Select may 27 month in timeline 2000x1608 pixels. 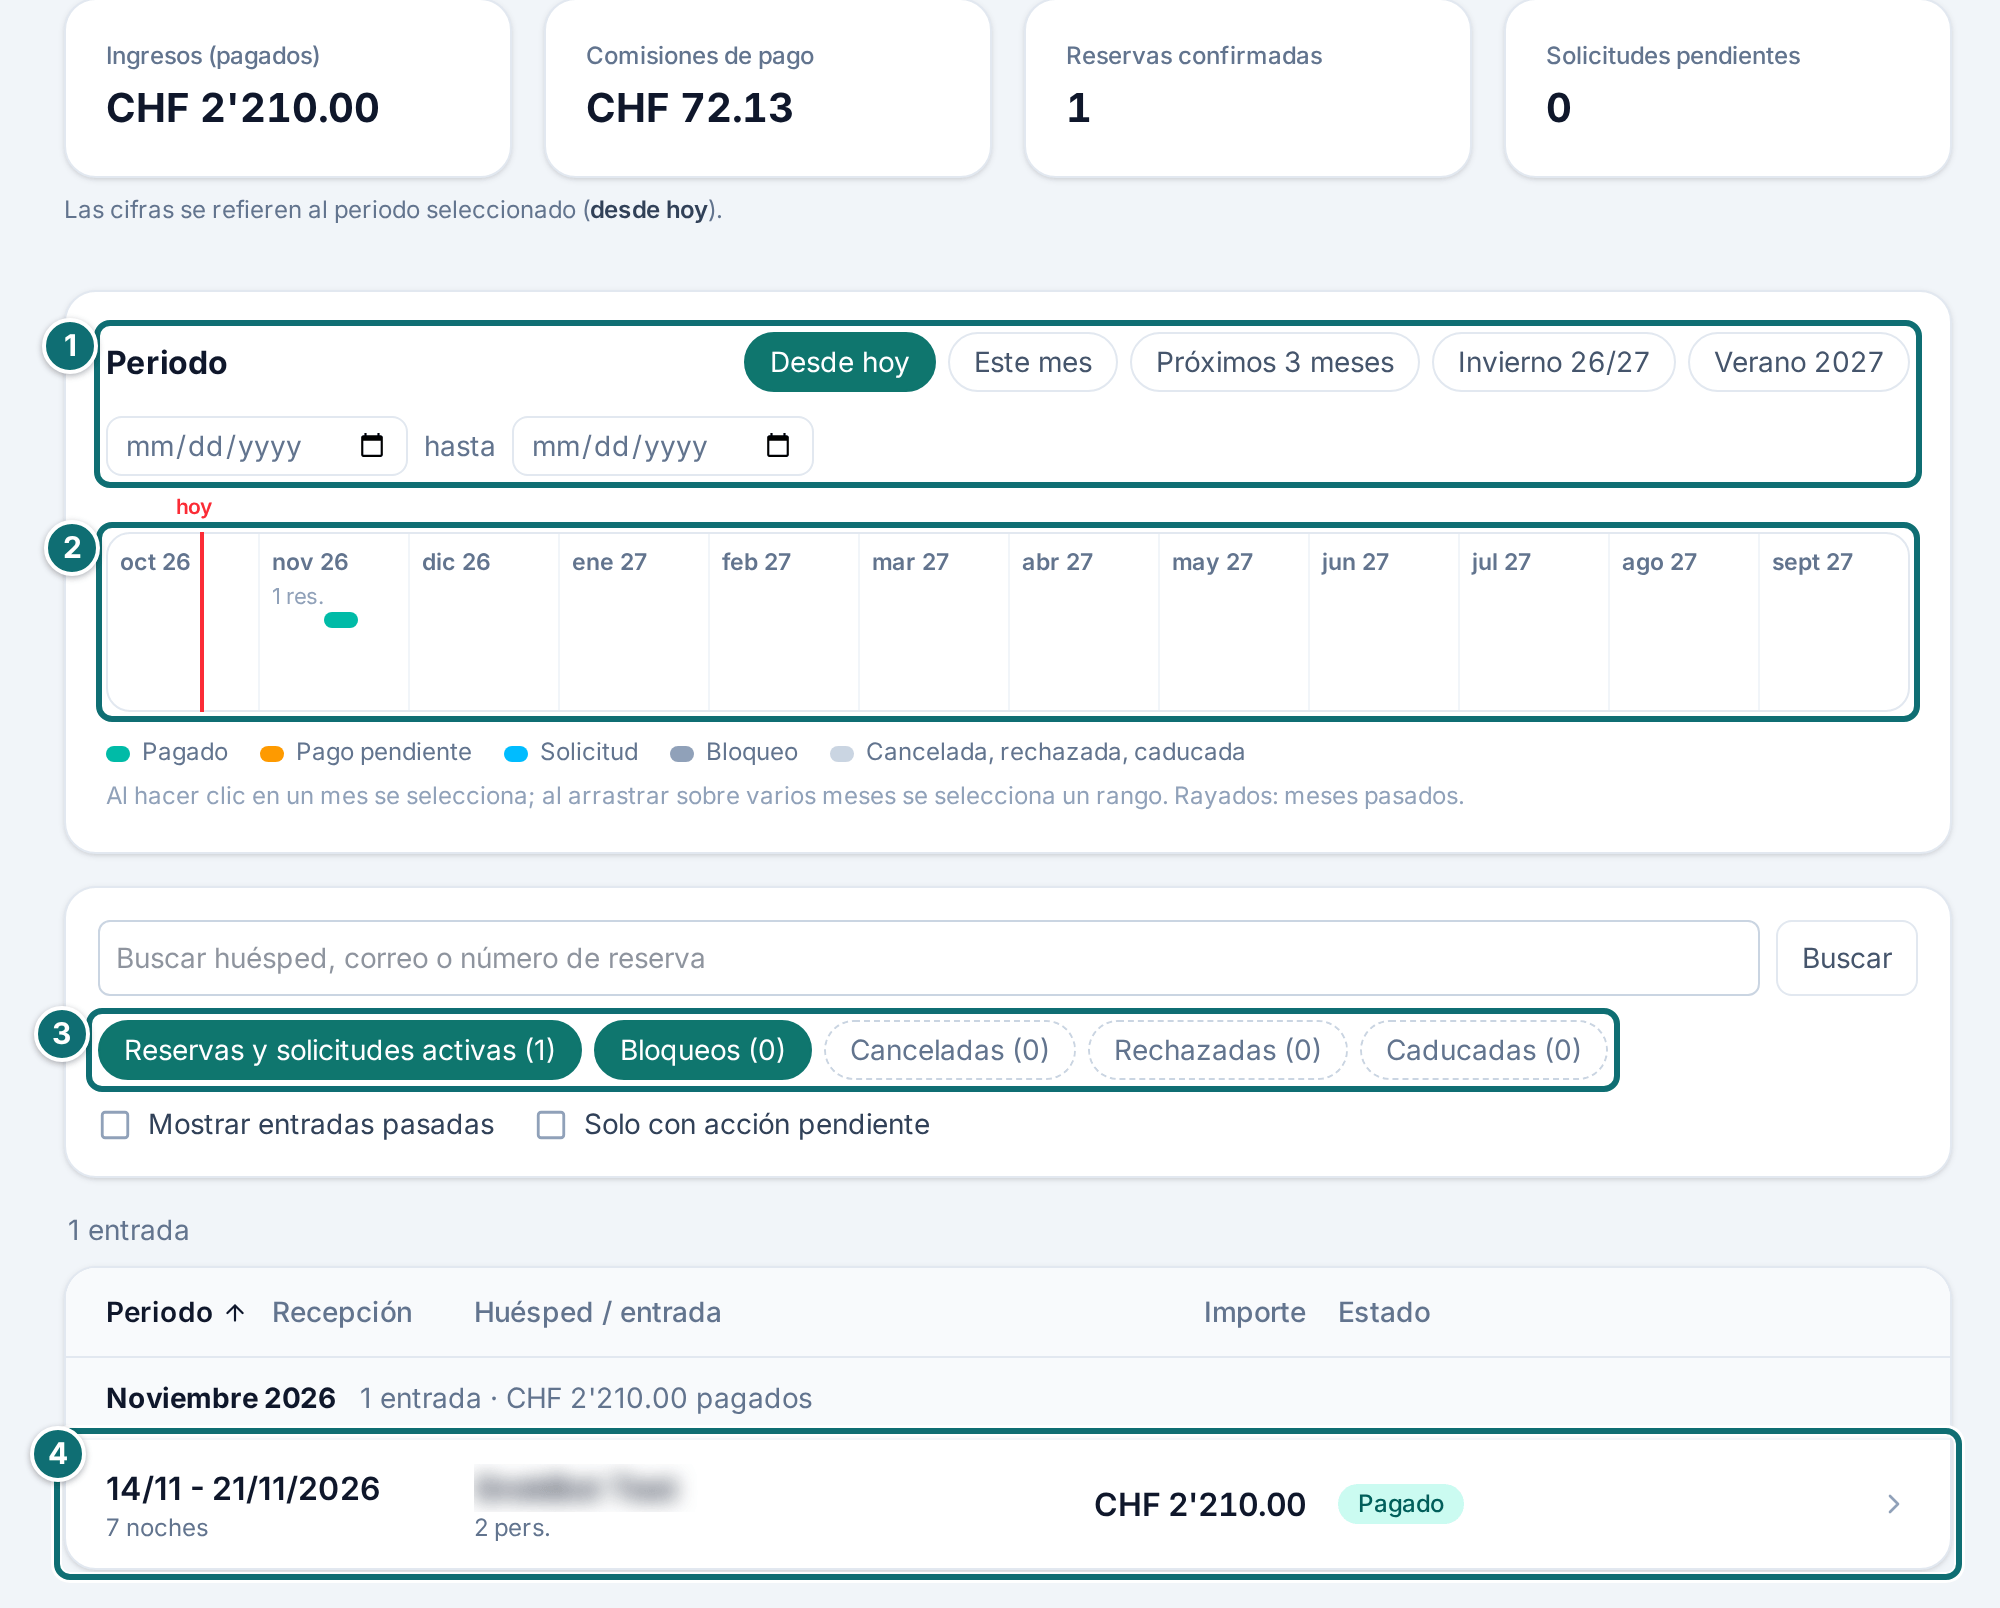[1234, 622]
